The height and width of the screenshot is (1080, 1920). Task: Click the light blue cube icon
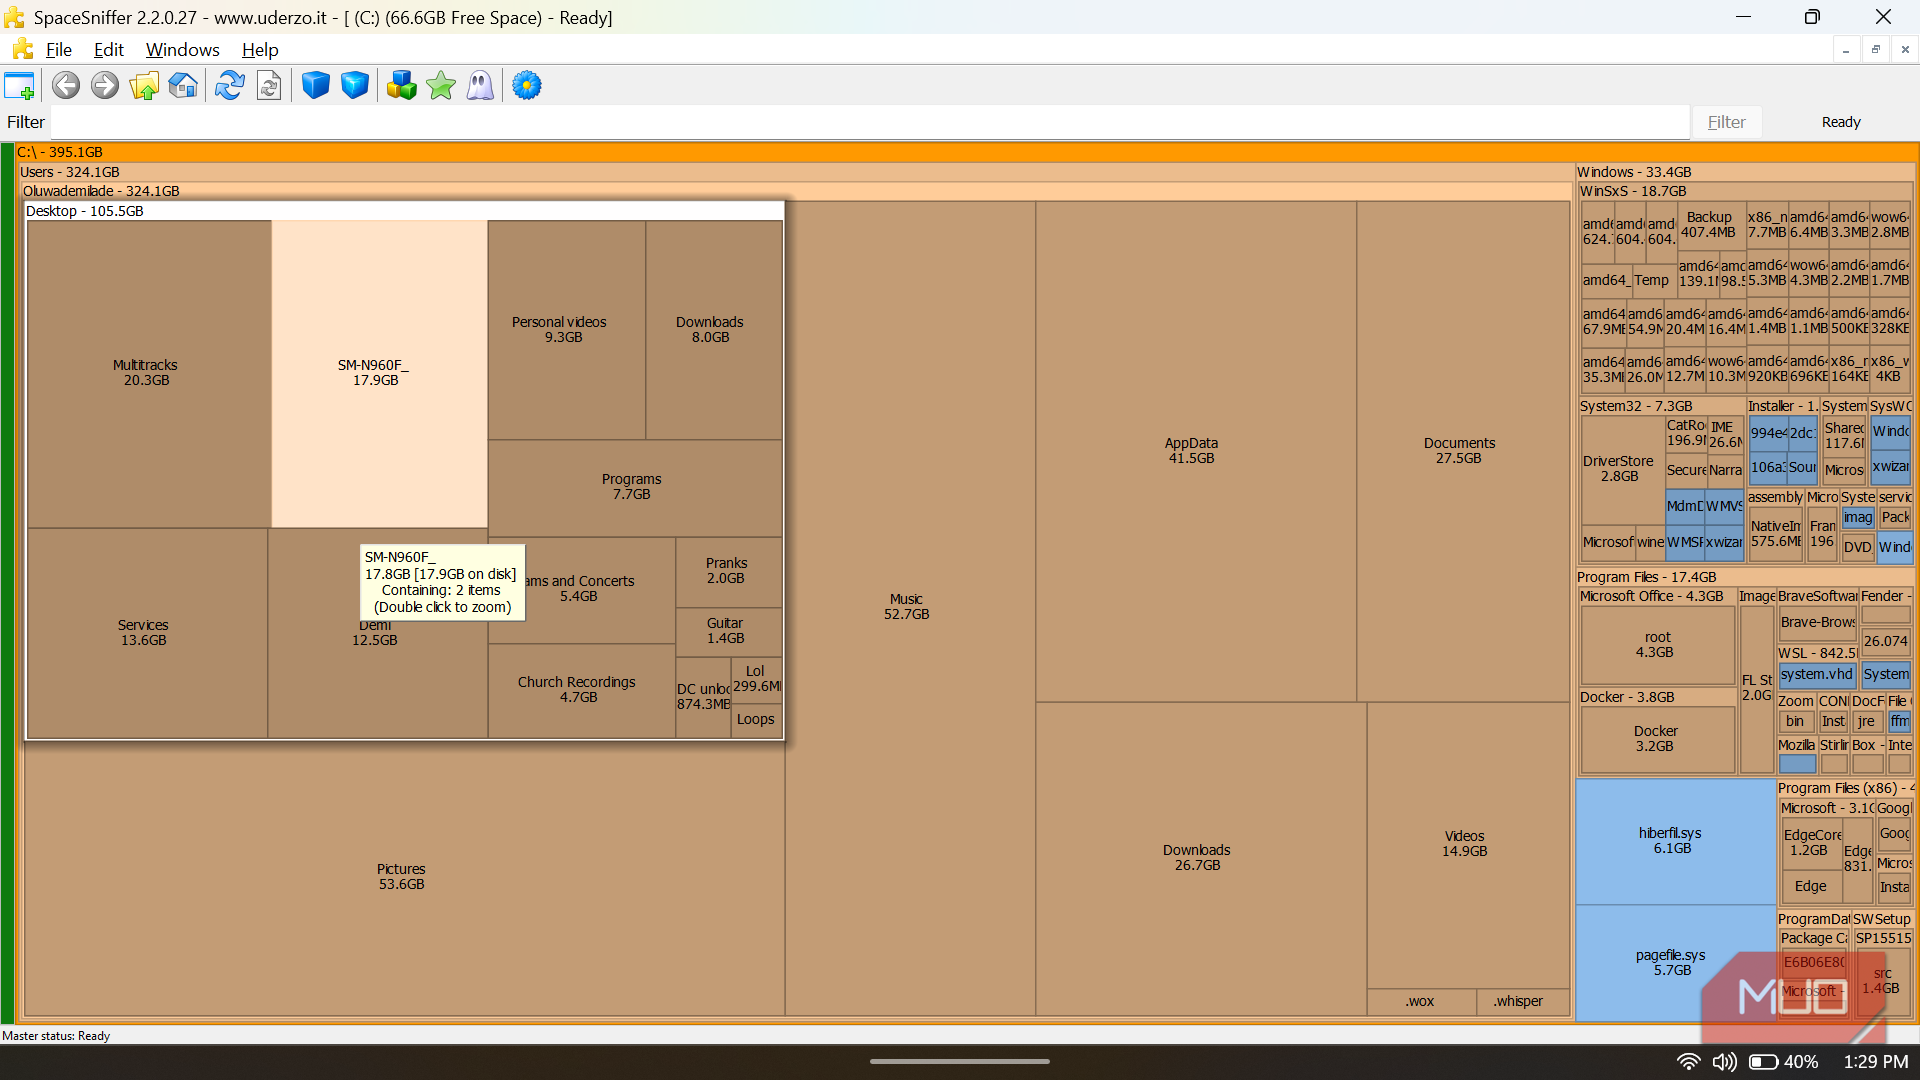(355, 86)
